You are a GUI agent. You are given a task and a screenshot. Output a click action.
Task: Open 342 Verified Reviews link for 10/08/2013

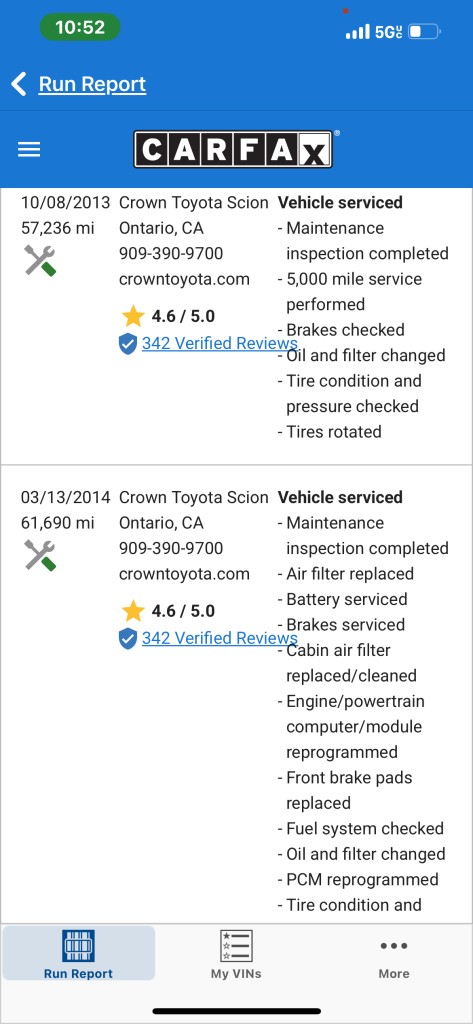point(220,344)
